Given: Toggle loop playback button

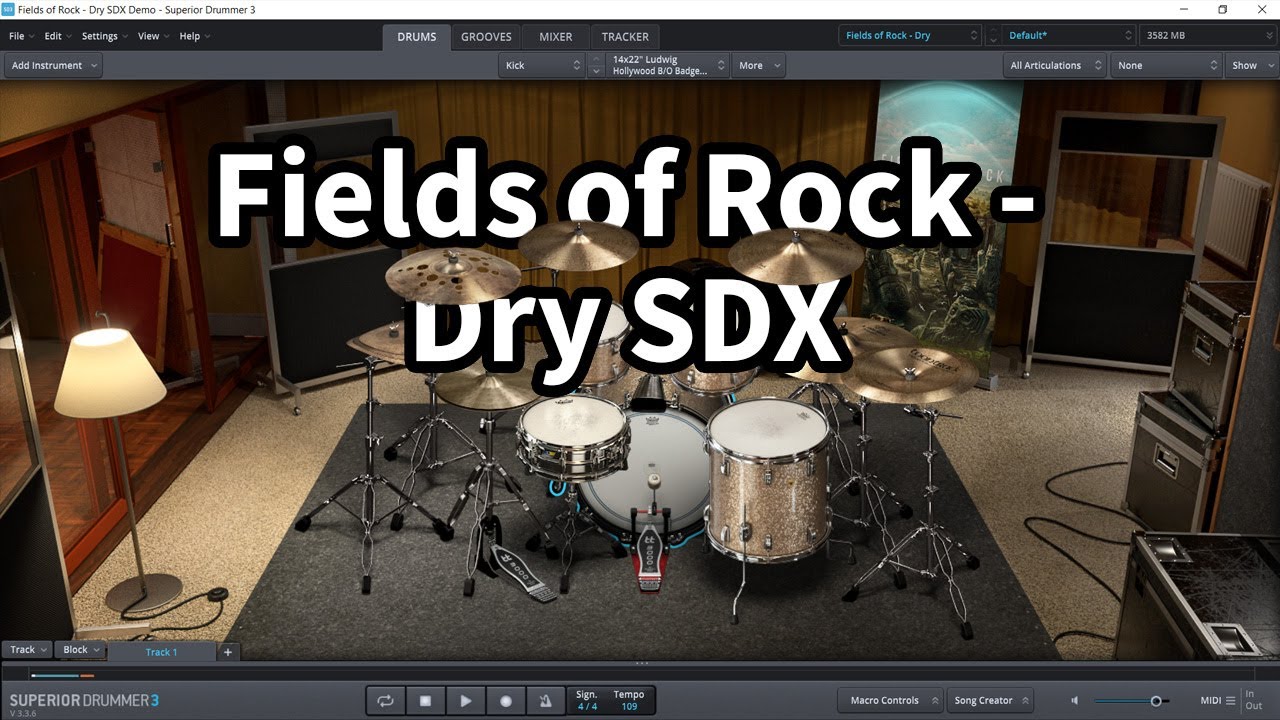Looking at the screenshot, I should pyautogui.click(x=385, y=701).
